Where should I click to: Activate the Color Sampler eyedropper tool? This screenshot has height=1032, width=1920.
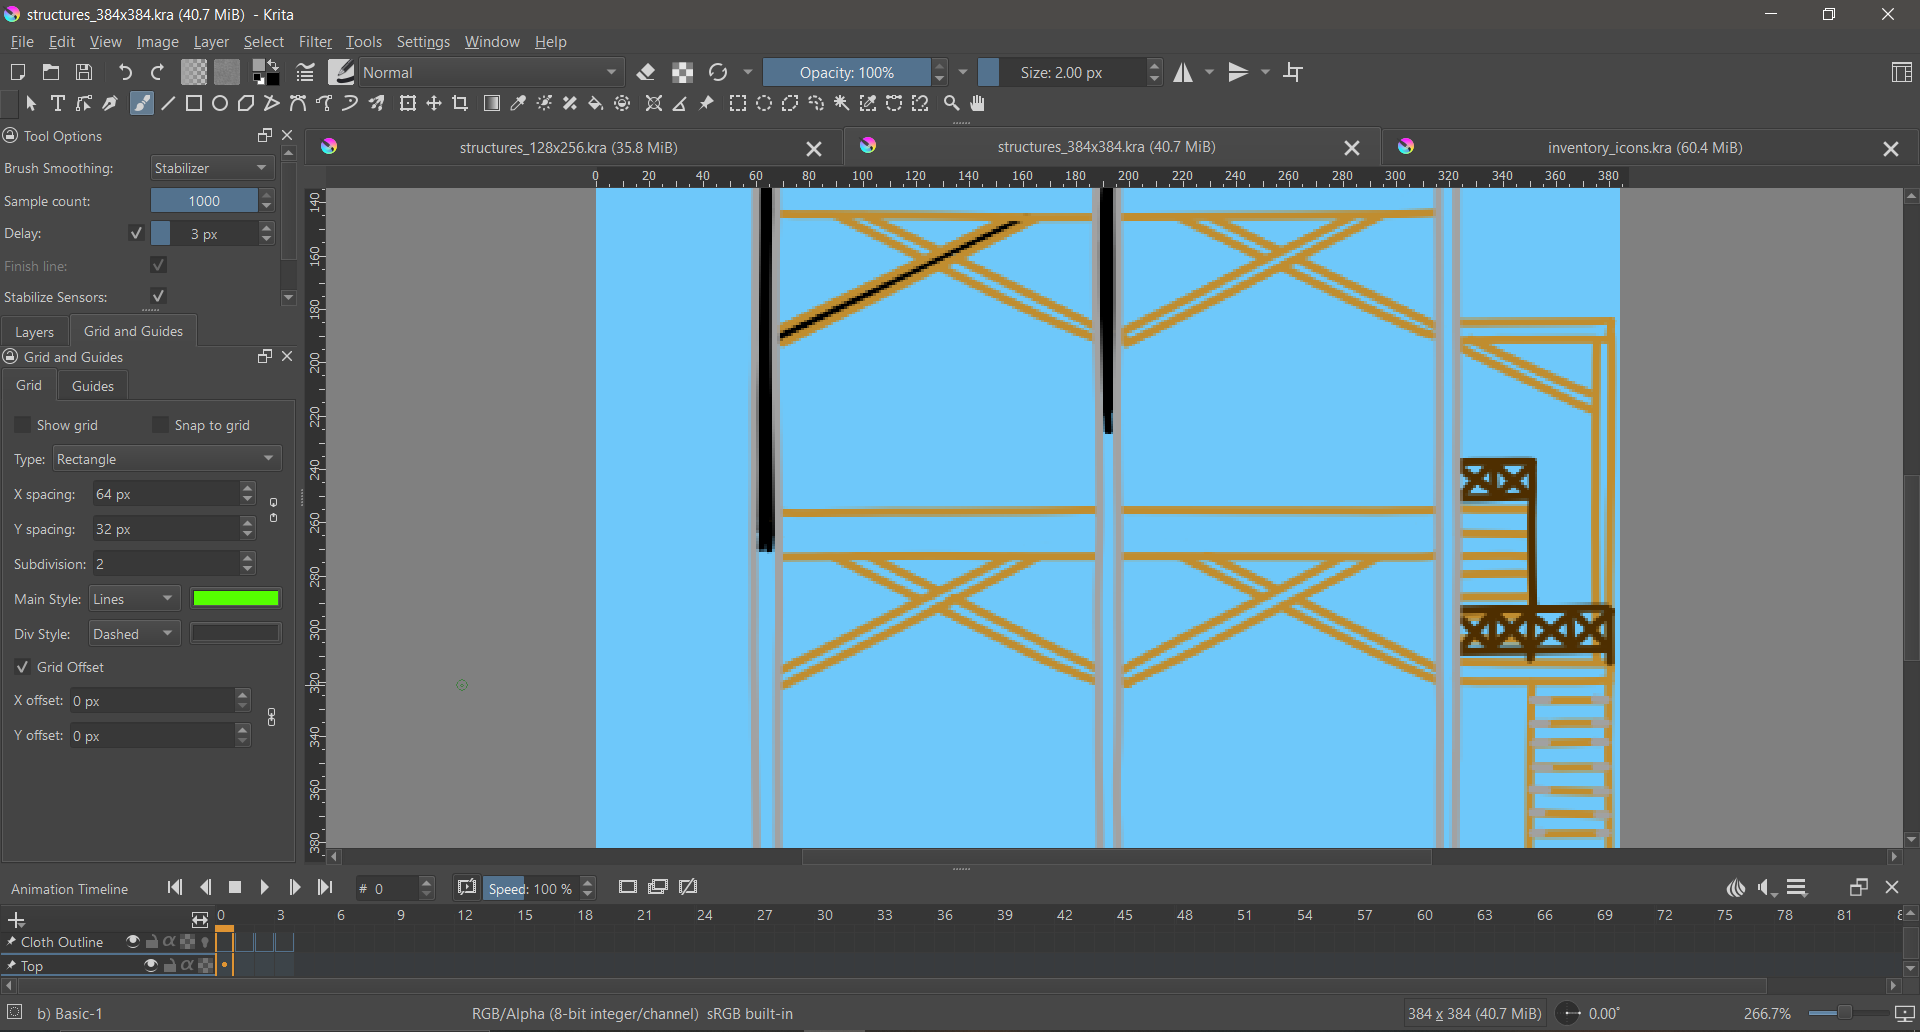[518, 104]
